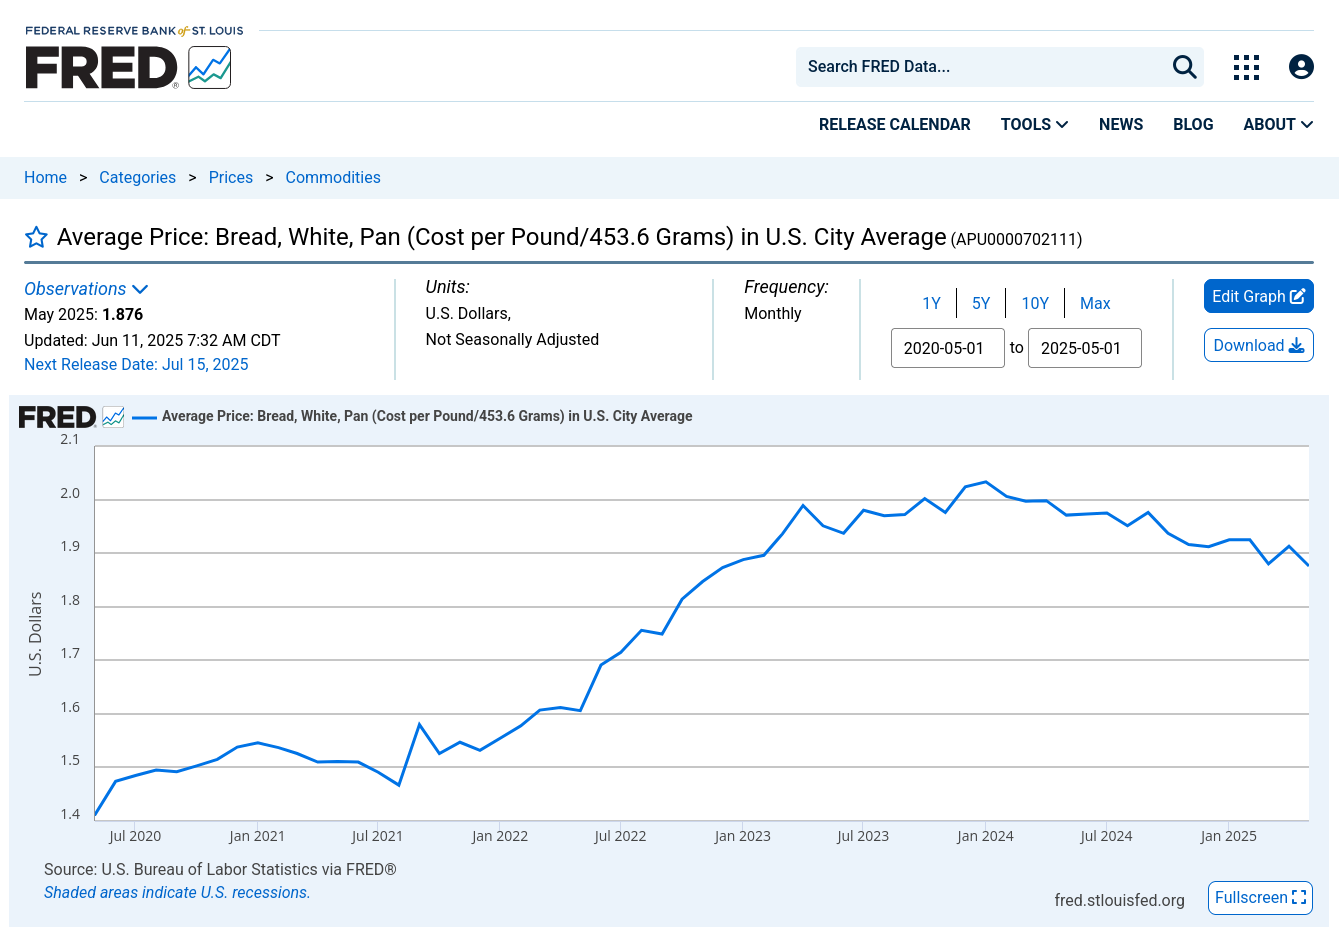Select the 10Y date range

point(1035,303)
